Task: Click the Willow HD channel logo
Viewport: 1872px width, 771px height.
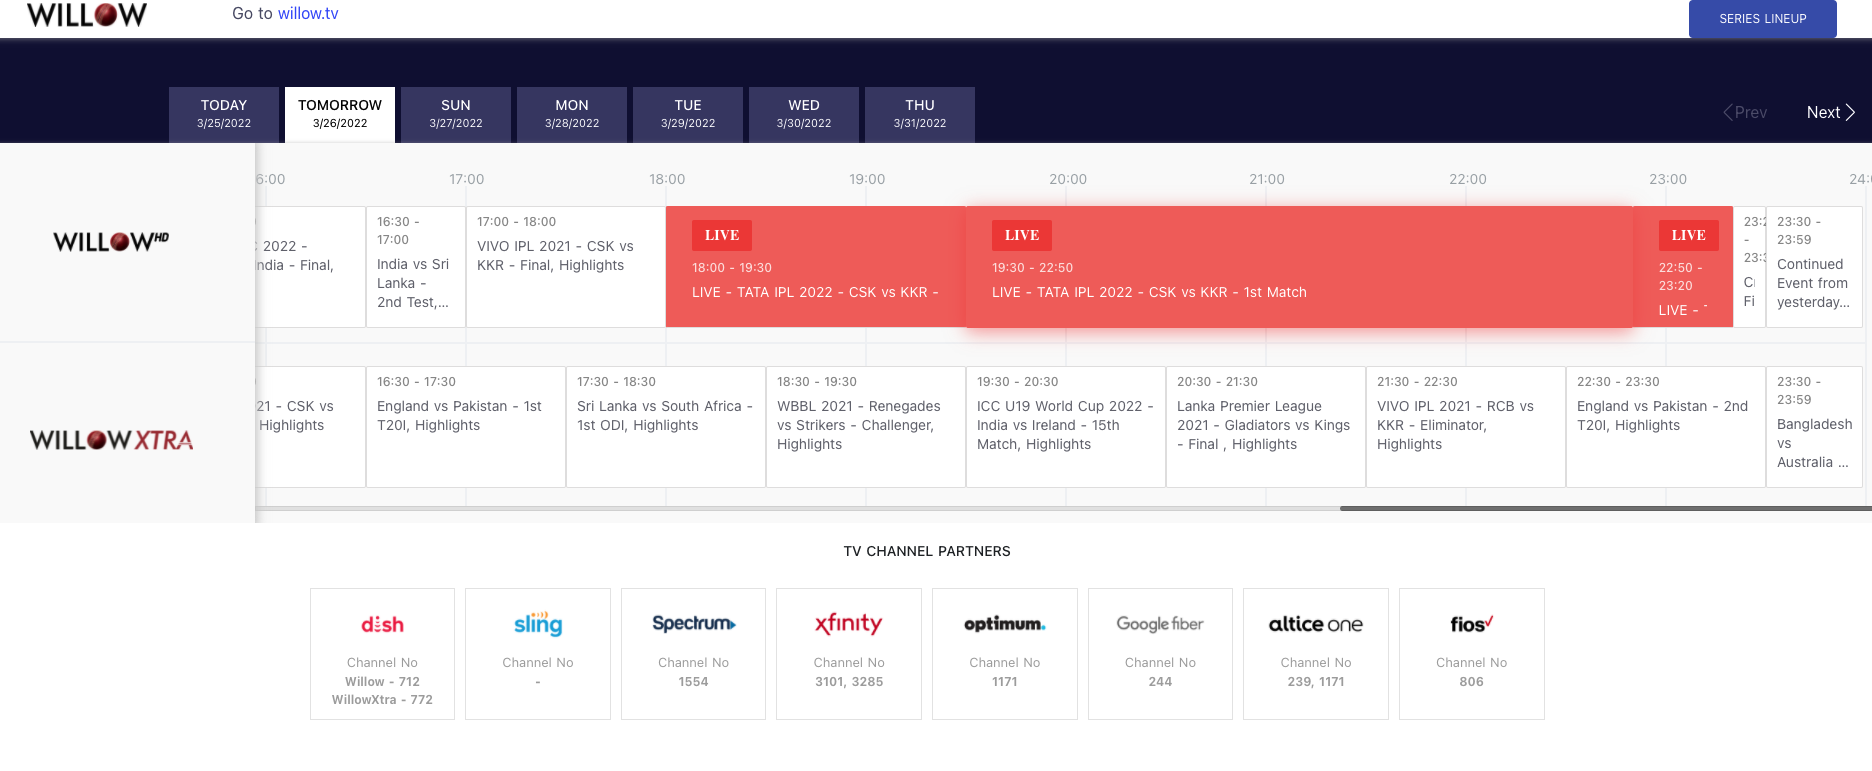Action: click(111, 241)
